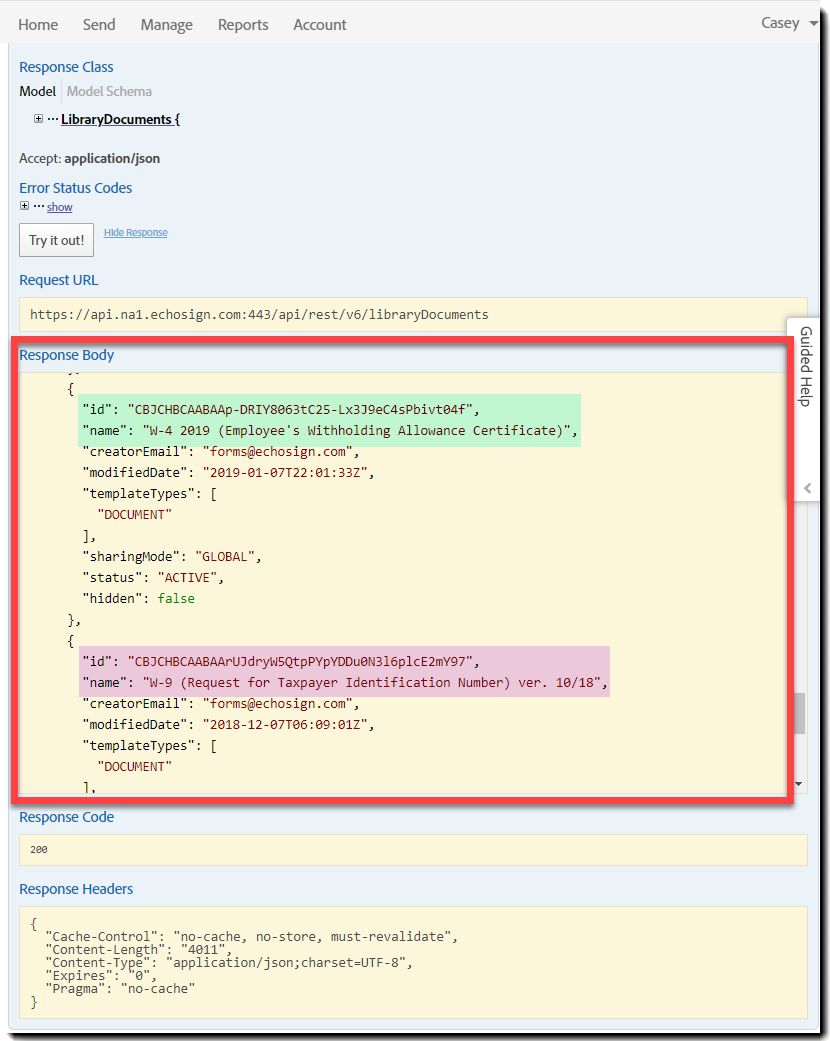Click the Response Code 200 value
830x1041 pixels.
pyautogui.click(x=39, y=849)
